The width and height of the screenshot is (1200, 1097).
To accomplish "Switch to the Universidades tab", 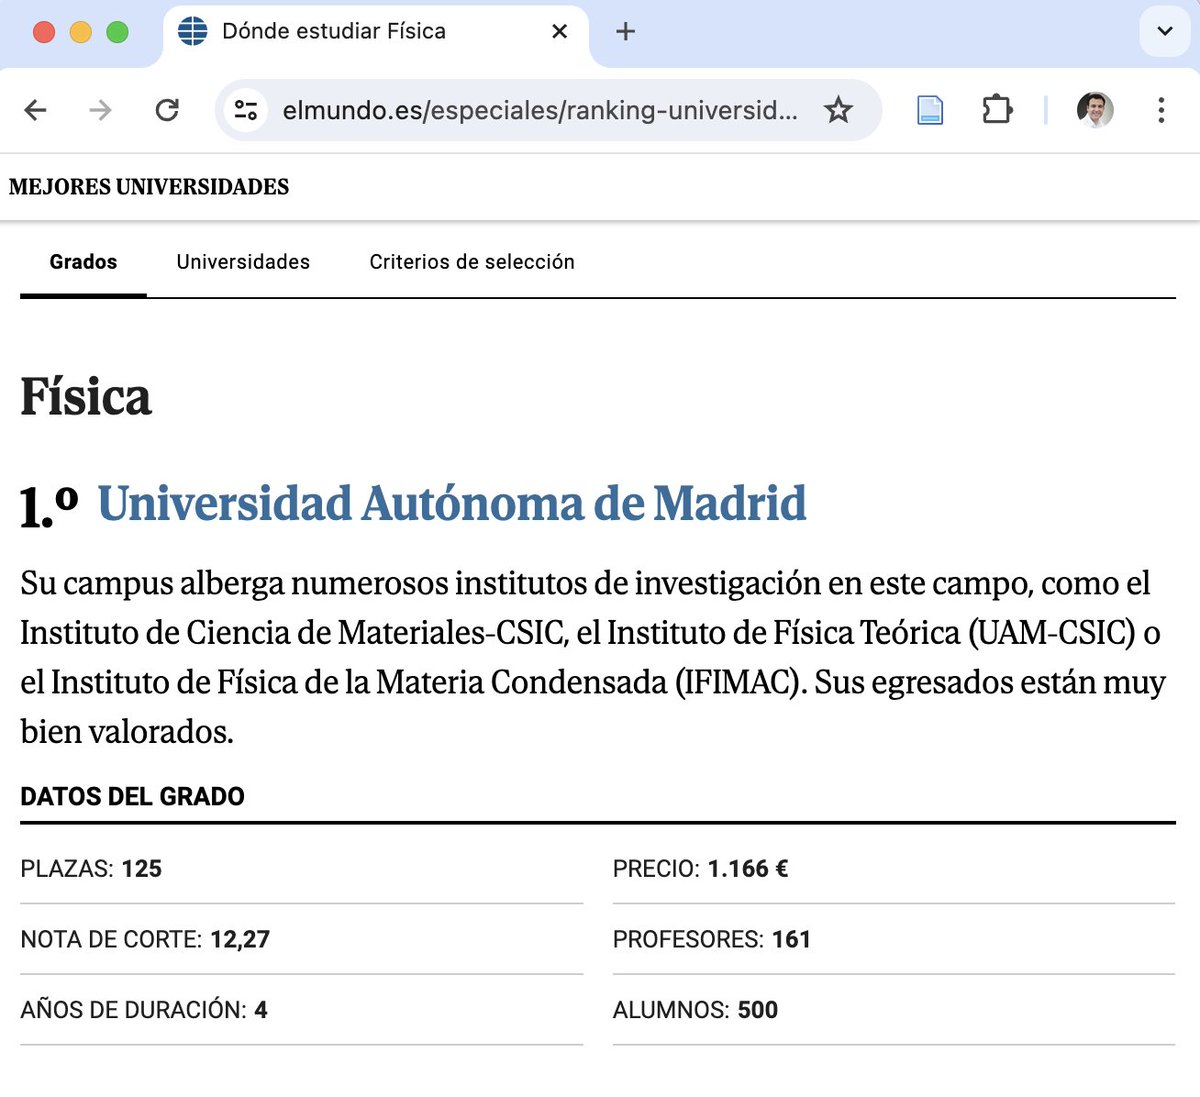I will (243, 262).
